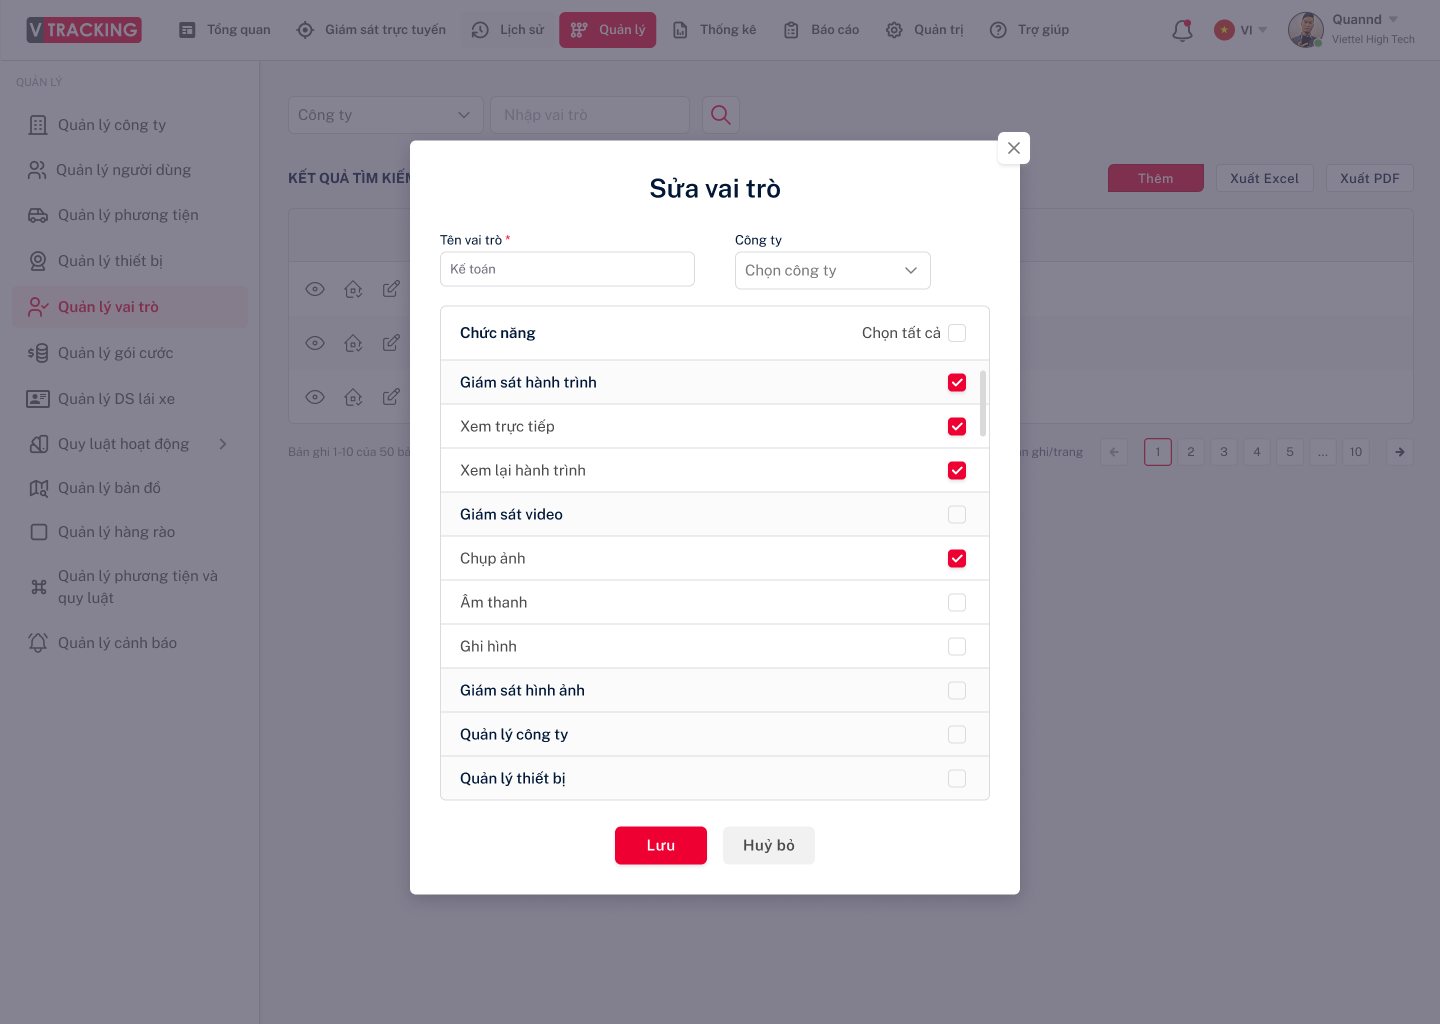Click the edit pencil icon in second row
Screen dimensions: 1440x1024
pos(391,343)
